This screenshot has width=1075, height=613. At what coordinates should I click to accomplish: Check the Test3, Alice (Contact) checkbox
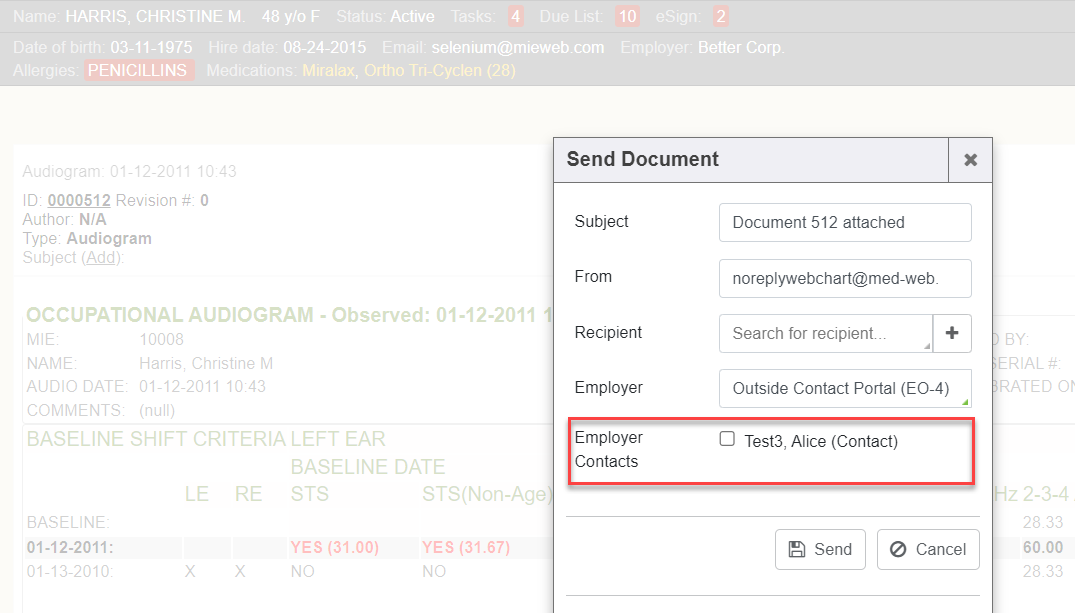(727, 439)
